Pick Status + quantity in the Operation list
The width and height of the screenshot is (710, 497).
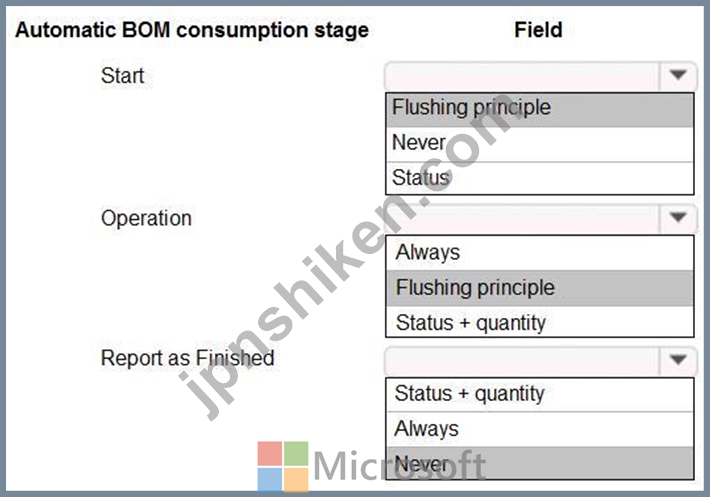click(540, 322)
